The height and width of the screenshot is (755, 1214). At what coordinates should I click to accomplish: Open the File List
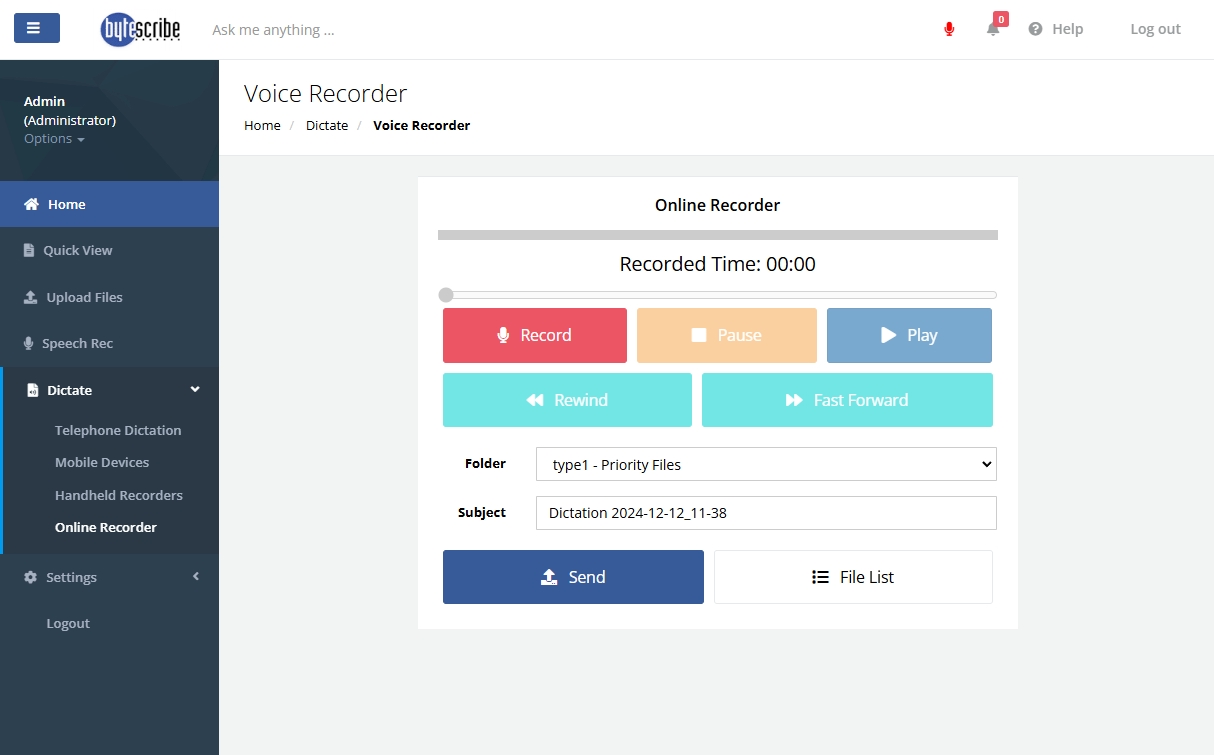(x=853, y=577)
